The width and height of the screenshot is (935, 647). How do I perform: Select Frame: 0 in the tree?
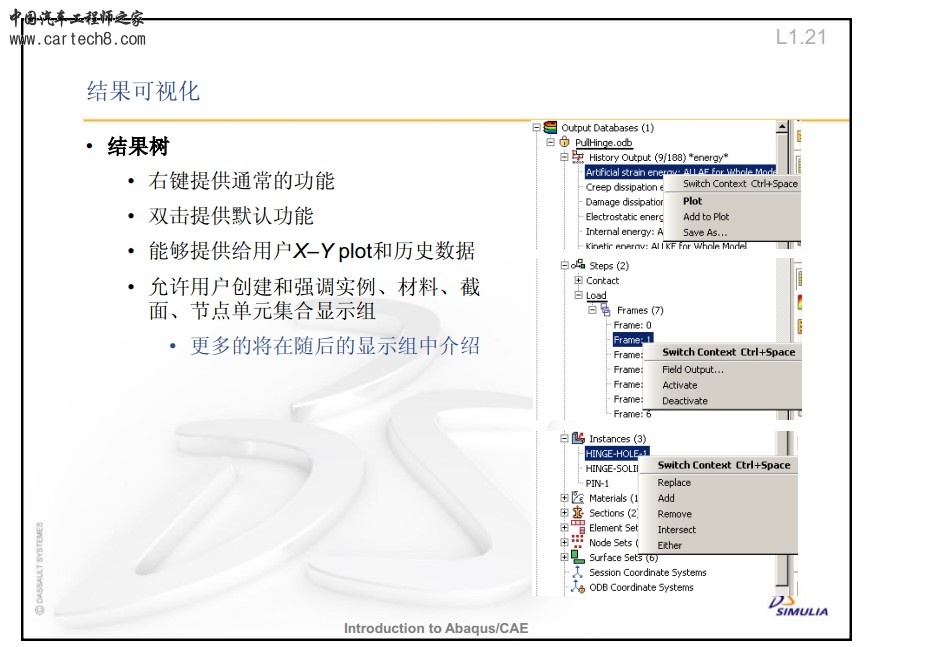pyautogui.click(x=632, y=325)
